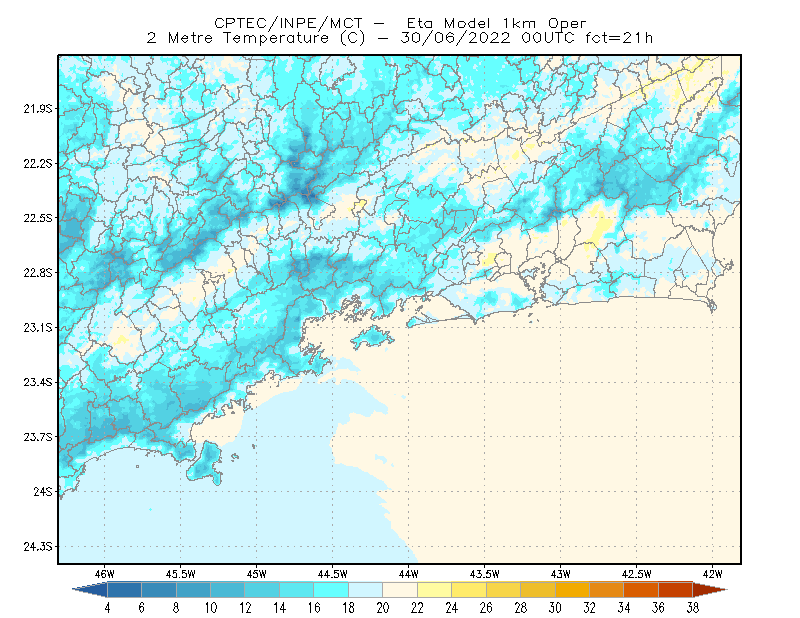This screenshot has height=618, width=800.
Task: Click the legend value 20
Action: [x=383, y=608]
